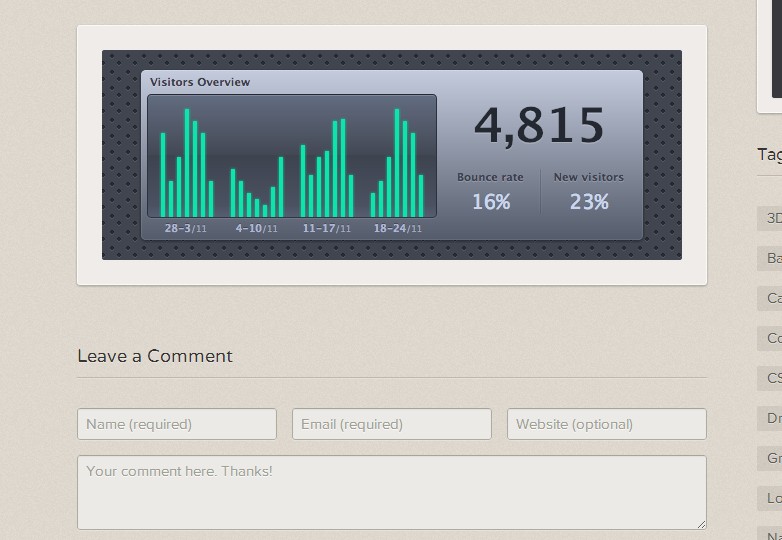Open the tag starting with 'Lo'
The height and width of the screenshot is (540, 782).
pyautogui.click(x=772, y=498)
